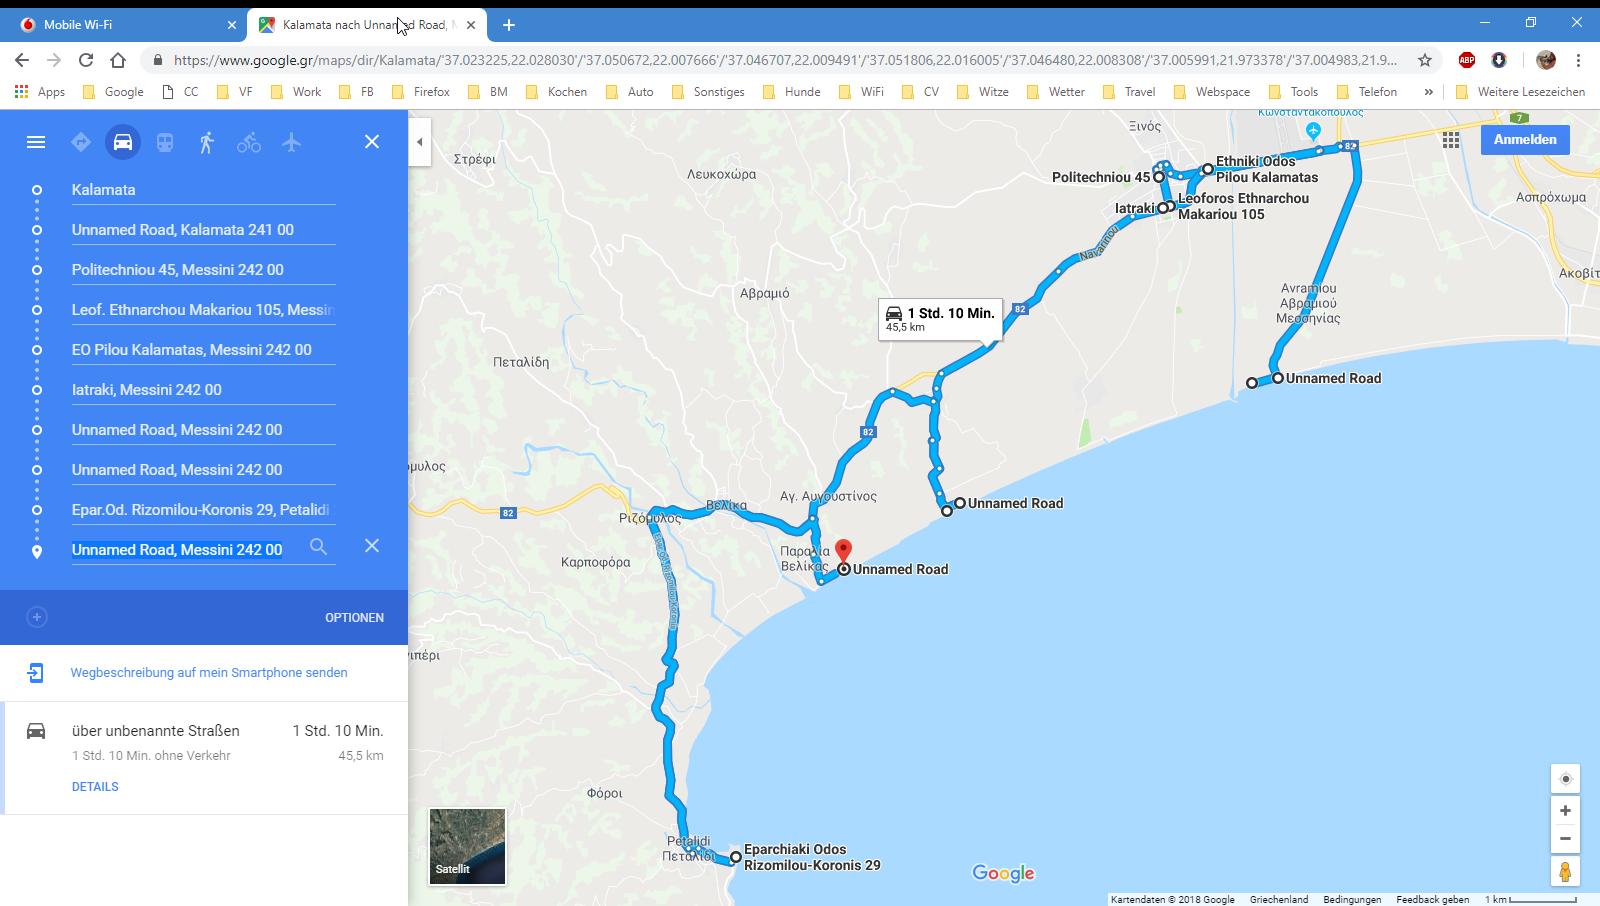Zoom out of the map
The image size is (1600, 906).
(1565, 839)
